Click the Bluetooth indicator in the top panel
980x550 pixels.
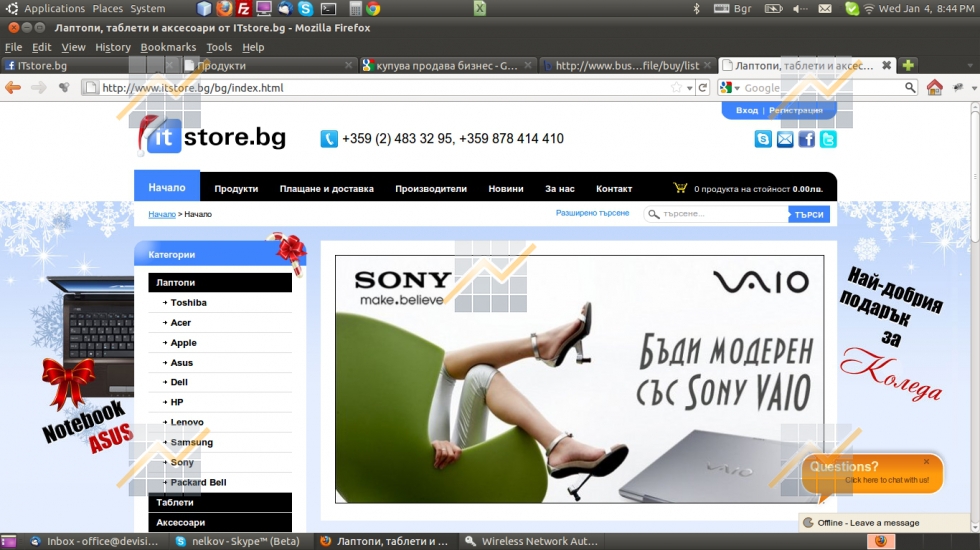point(696,8)
